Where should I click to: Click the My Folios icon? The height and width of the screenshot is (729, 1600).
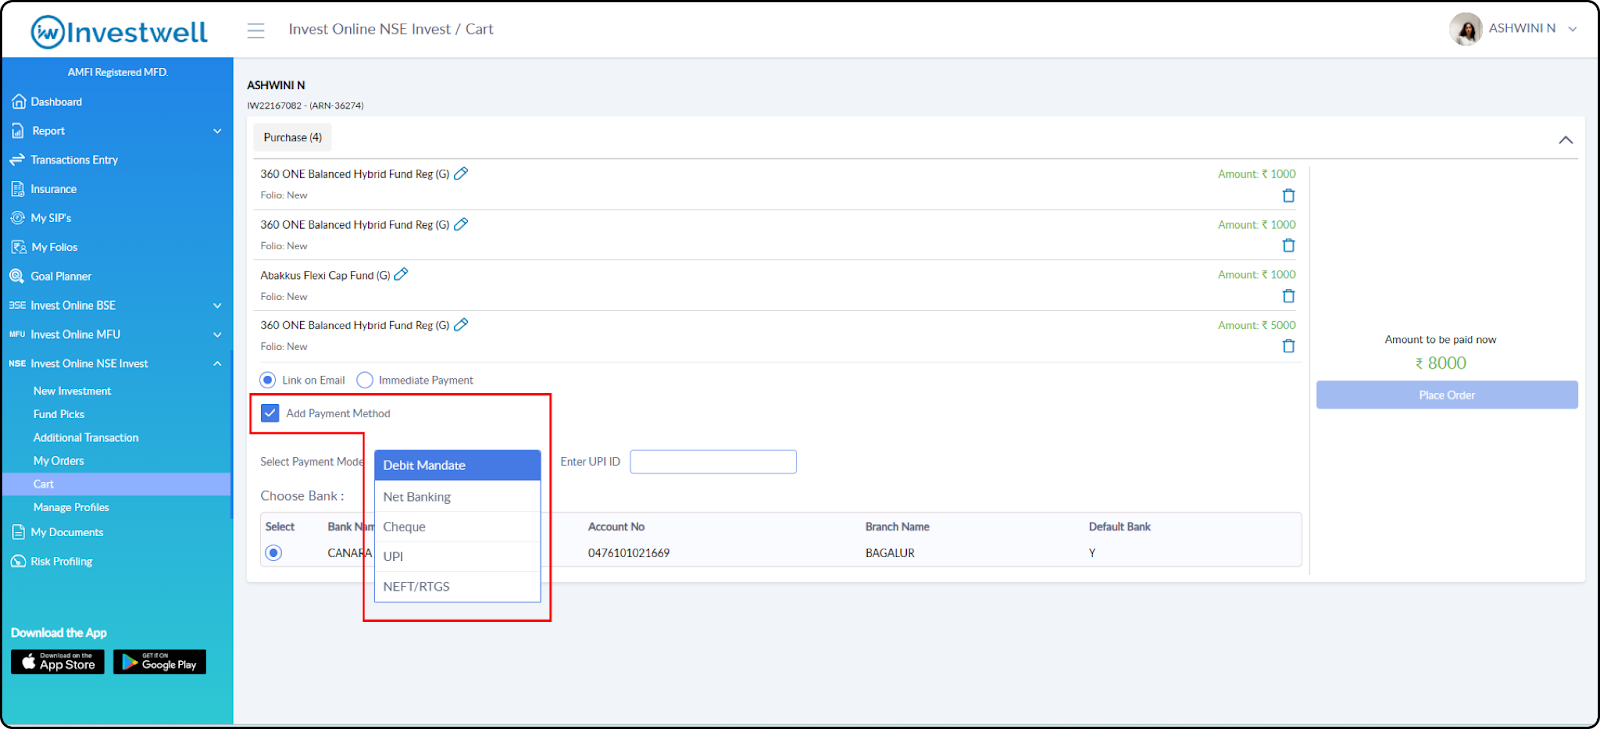[x=18, y=247]
